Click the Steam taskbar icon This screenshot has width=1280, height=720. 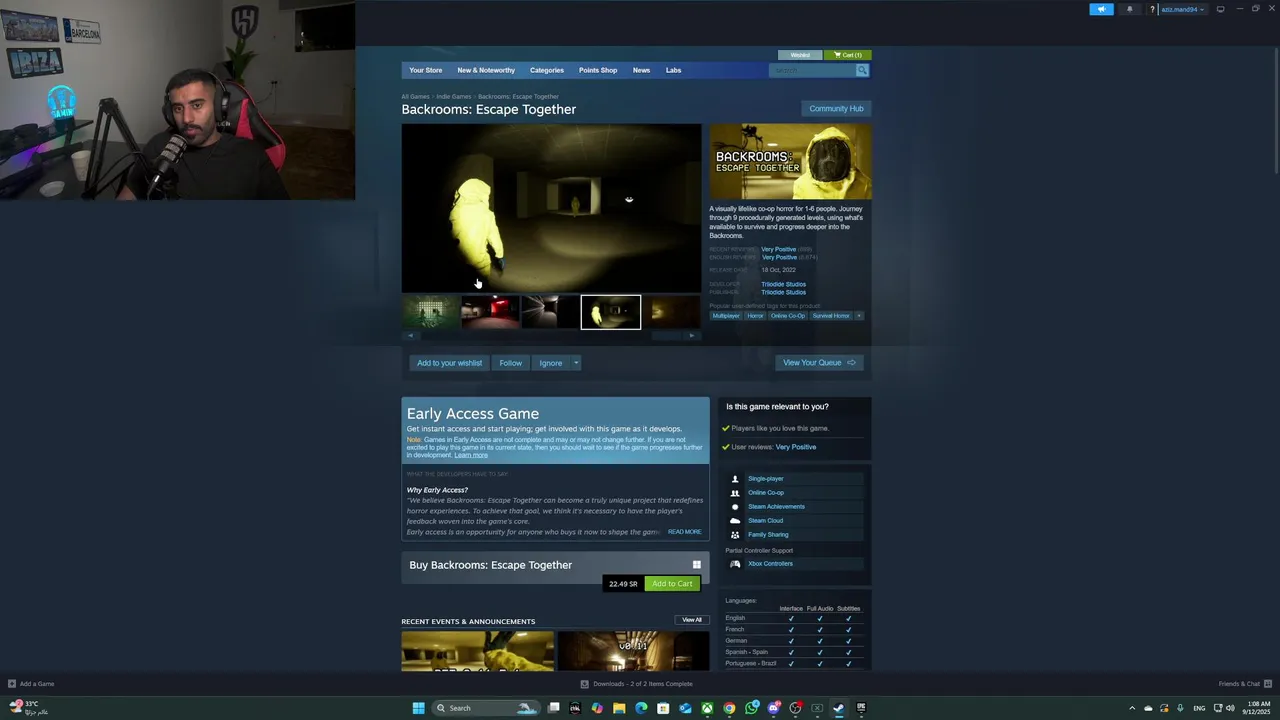(839, 708)
